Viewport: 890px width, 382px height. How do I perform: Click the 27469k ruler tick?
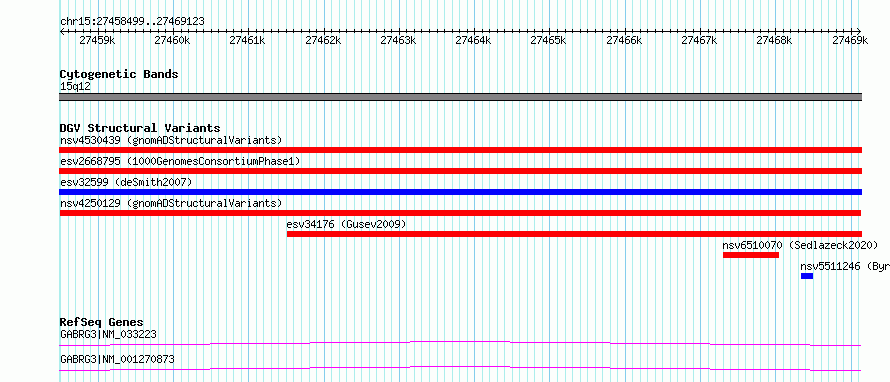pos(850,40)
